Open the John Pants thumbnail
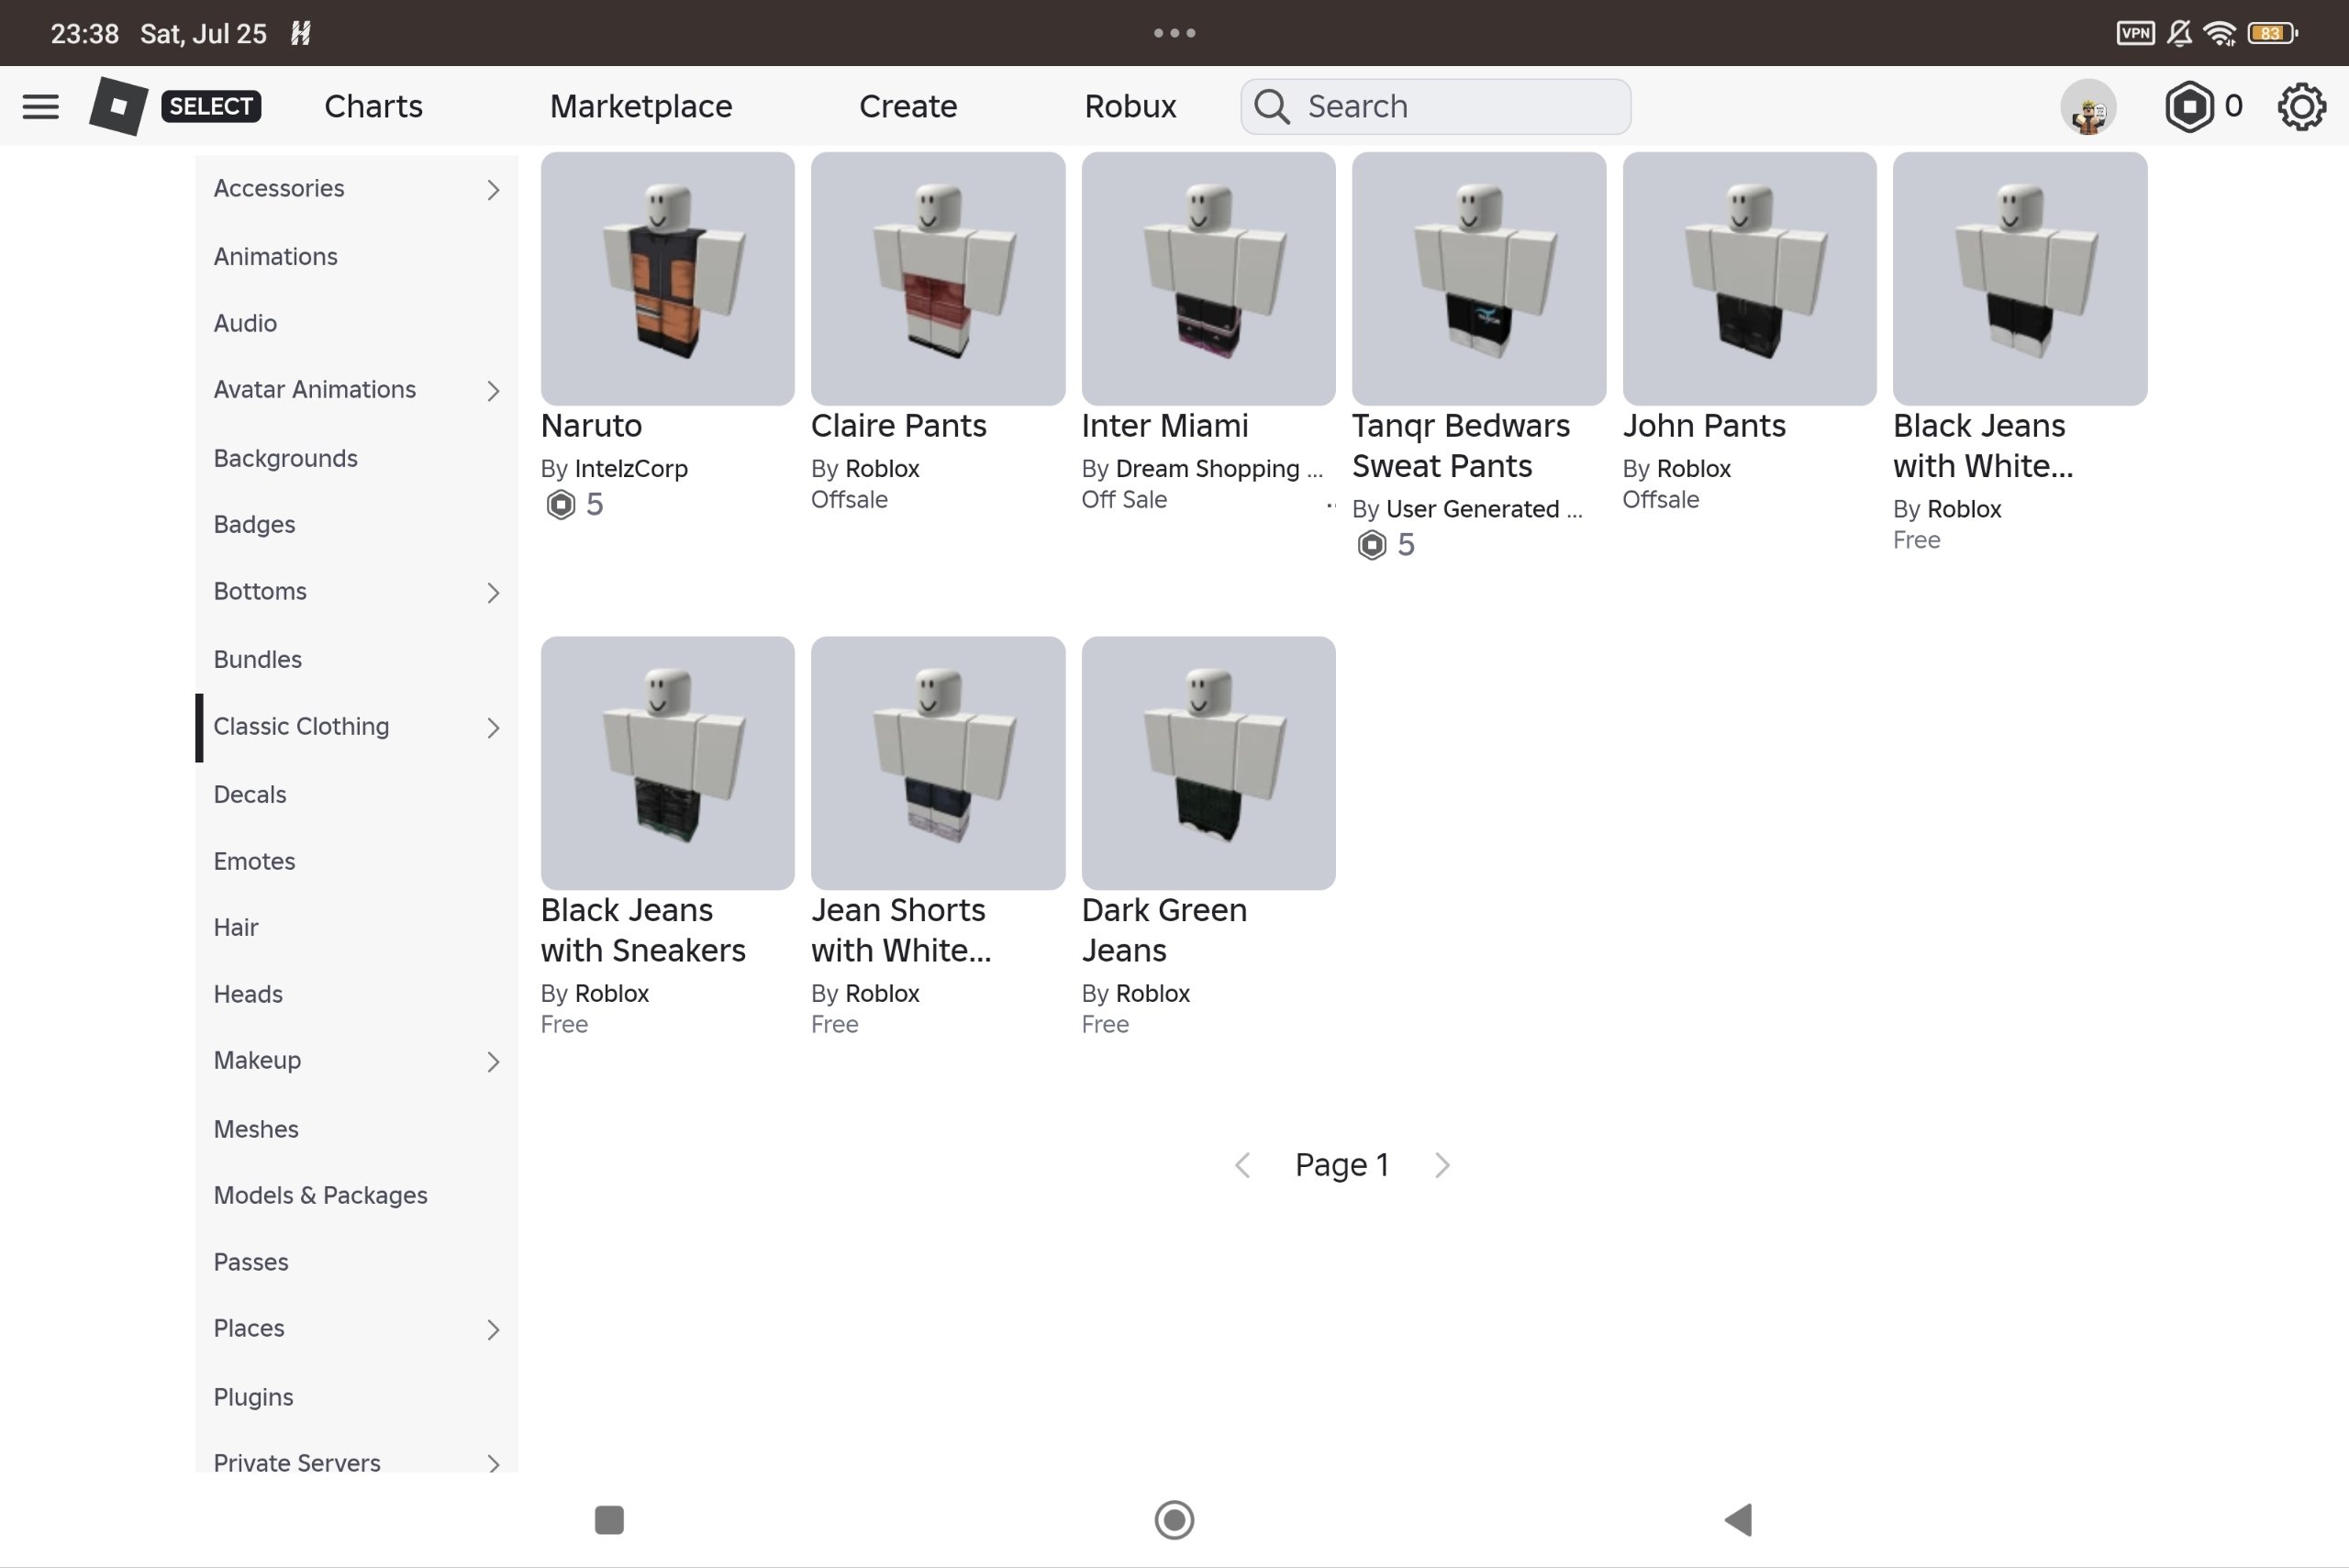 point(1749,279)
